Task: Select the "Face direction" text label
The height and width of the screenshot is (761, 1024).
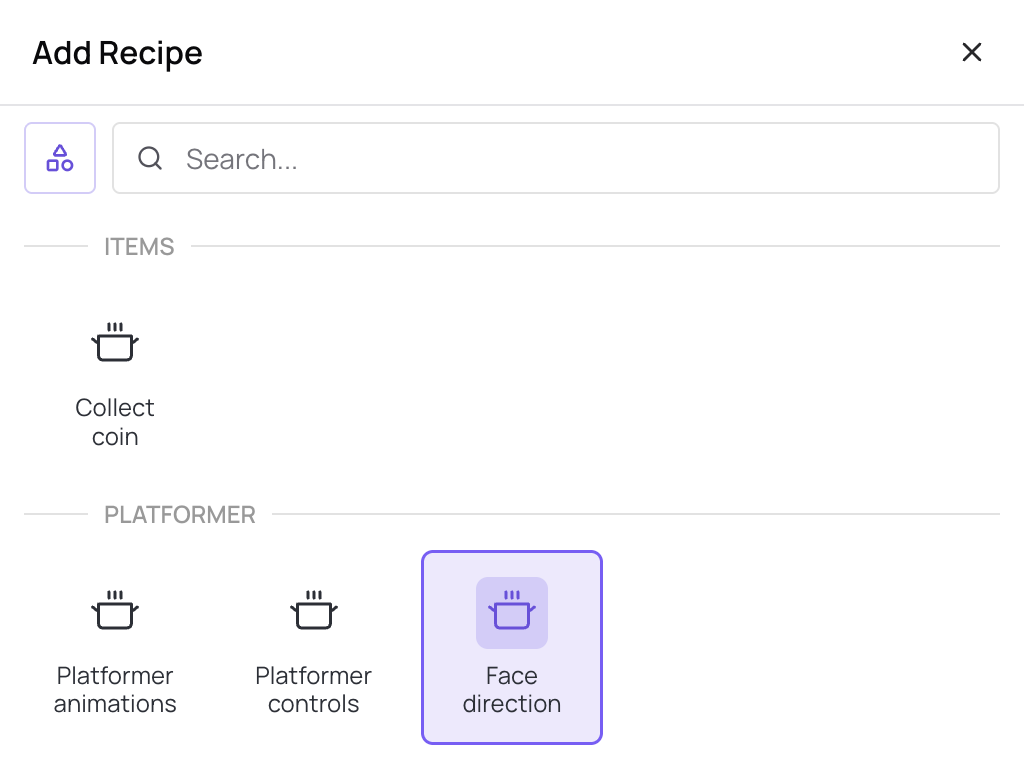Action: pos(512,690)
